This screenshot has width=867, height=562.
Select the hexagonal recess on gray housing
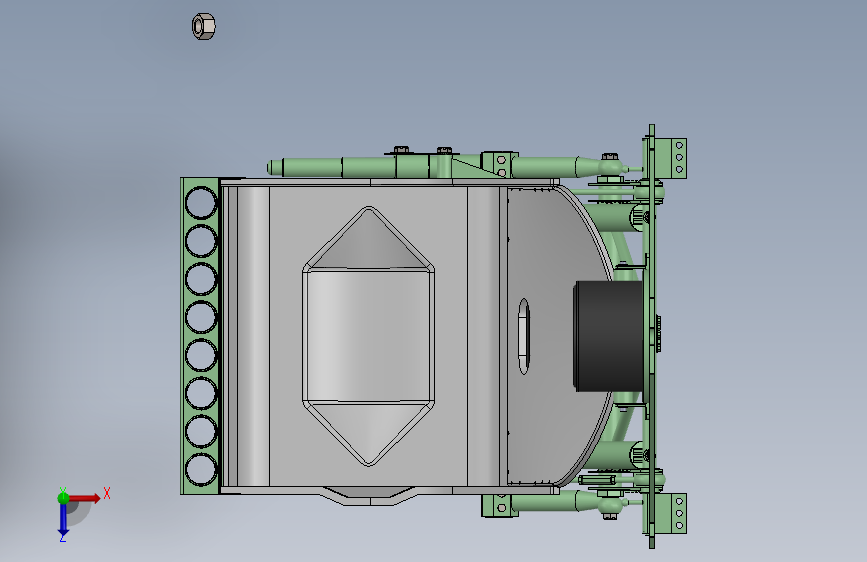pyautogui.click(x=368, y=336)
